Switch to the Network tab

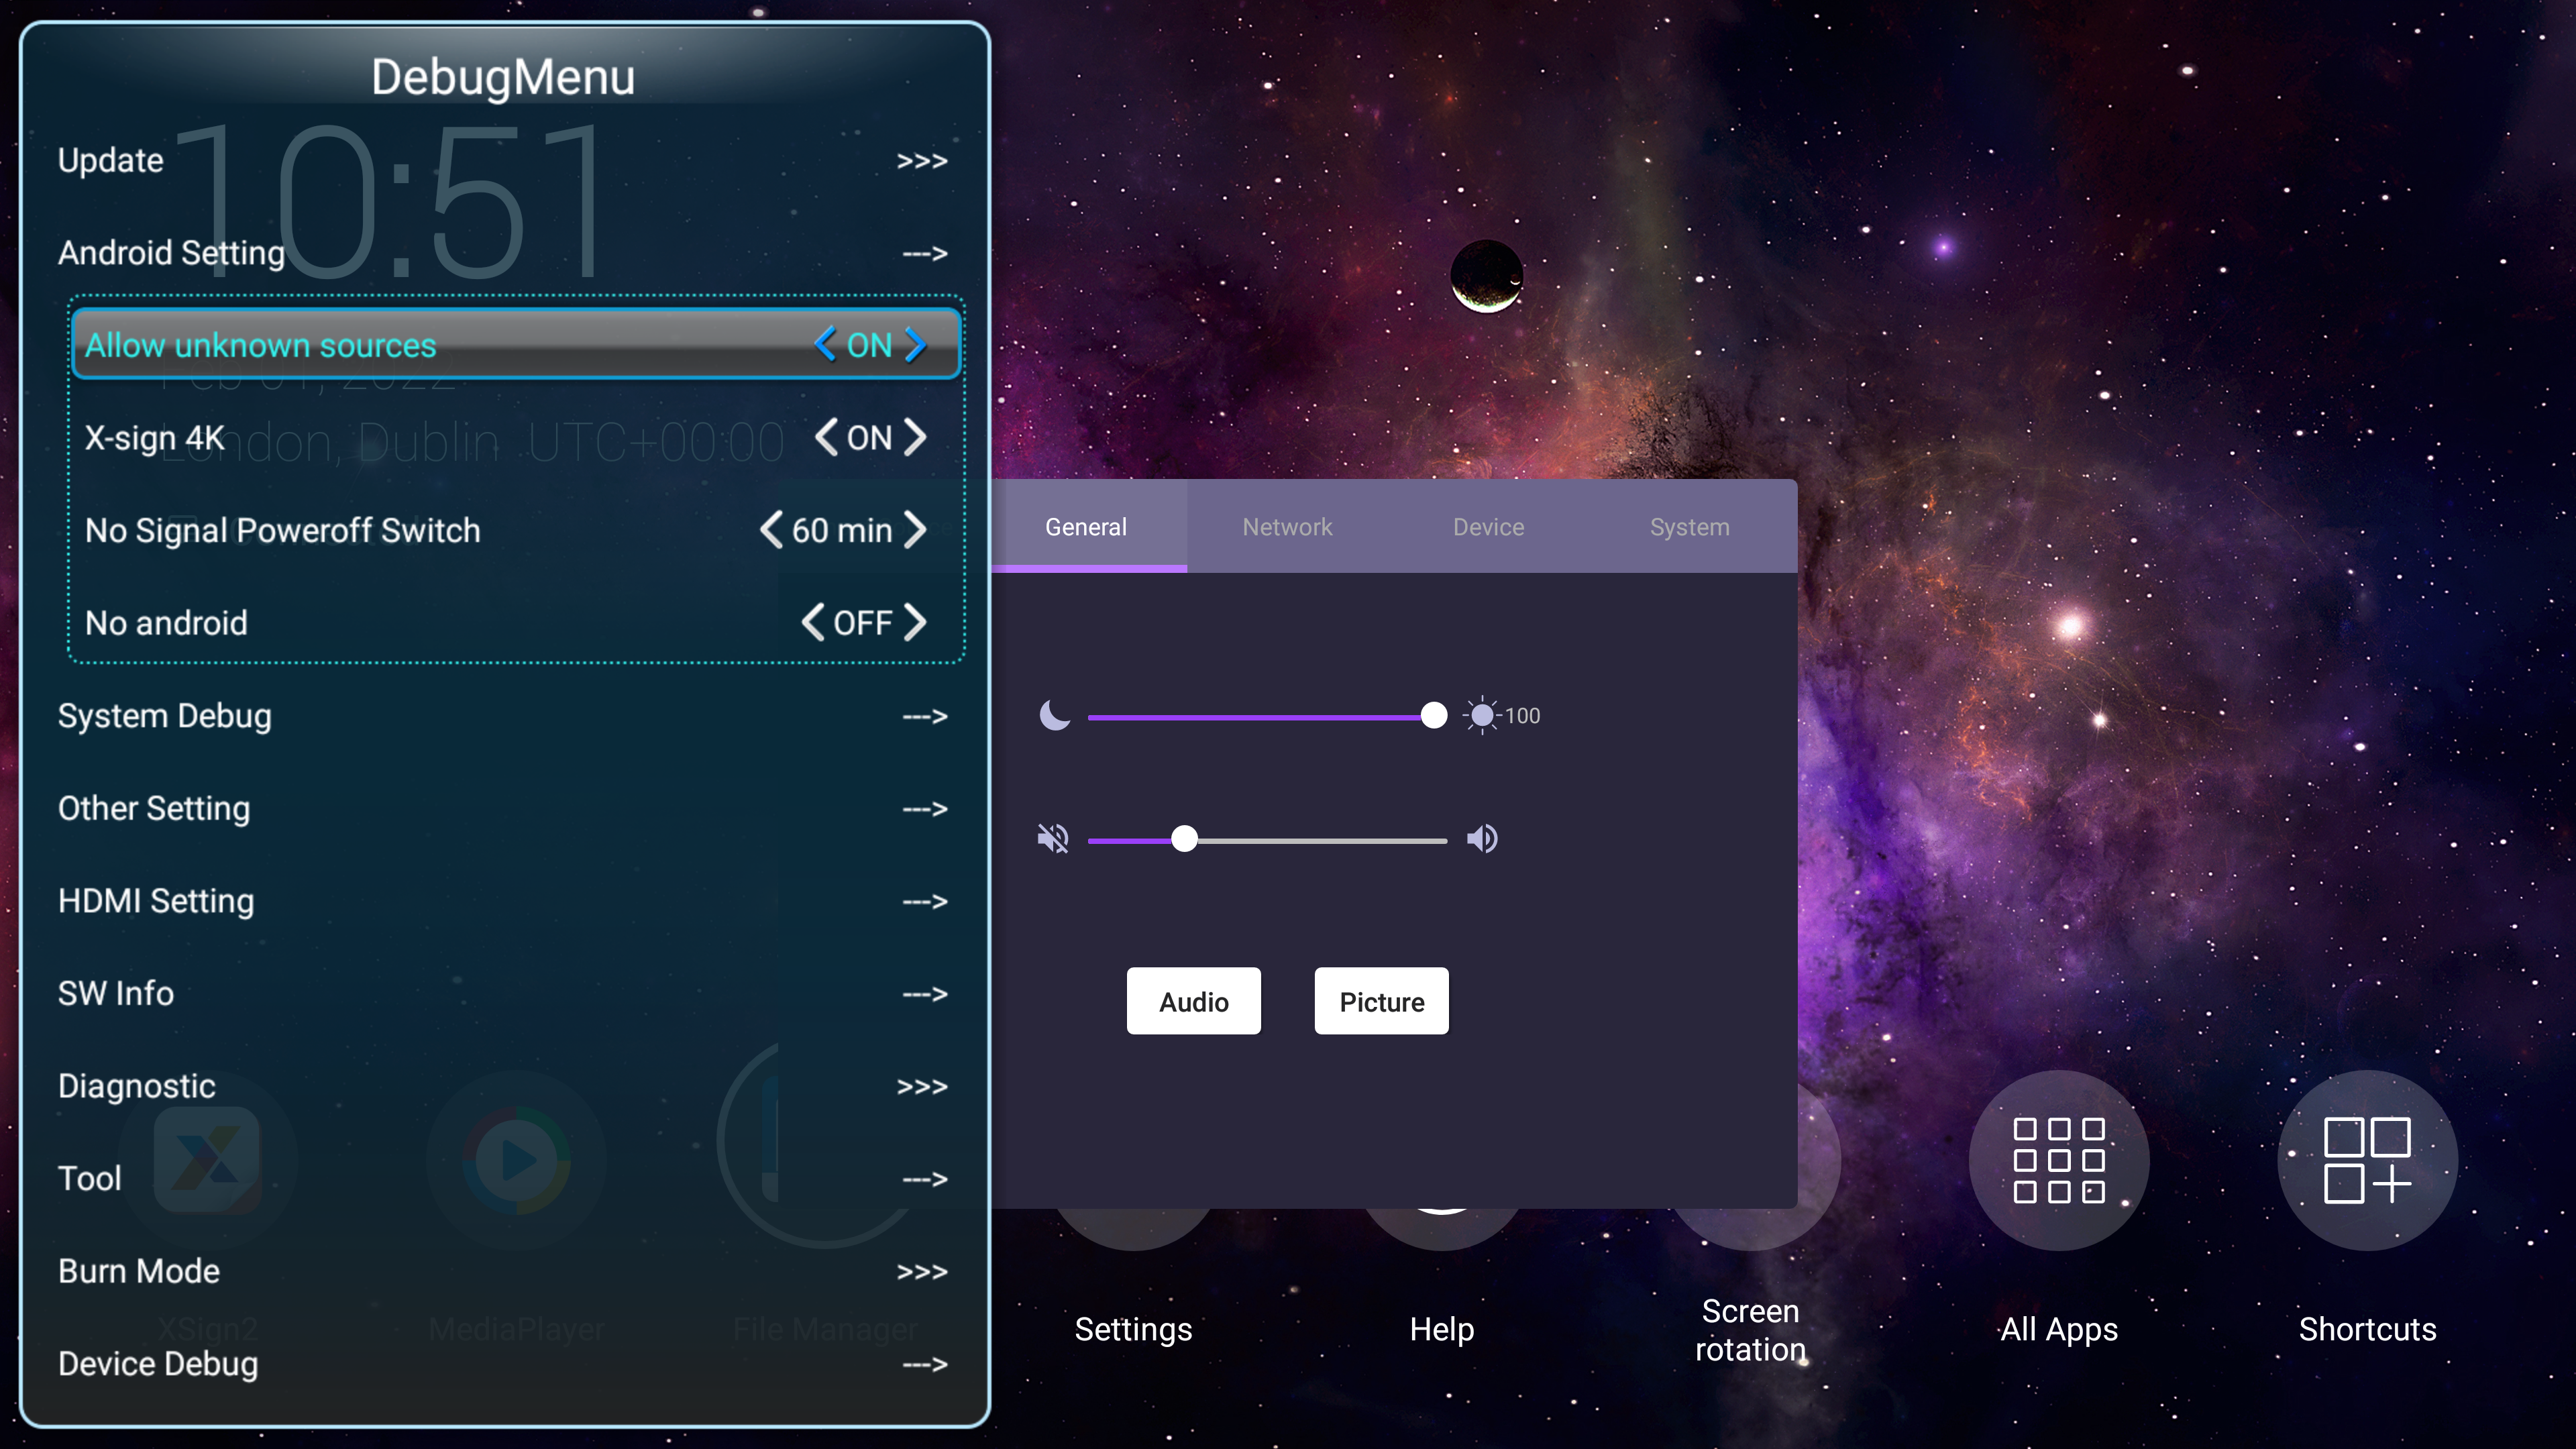(1287, 527)
